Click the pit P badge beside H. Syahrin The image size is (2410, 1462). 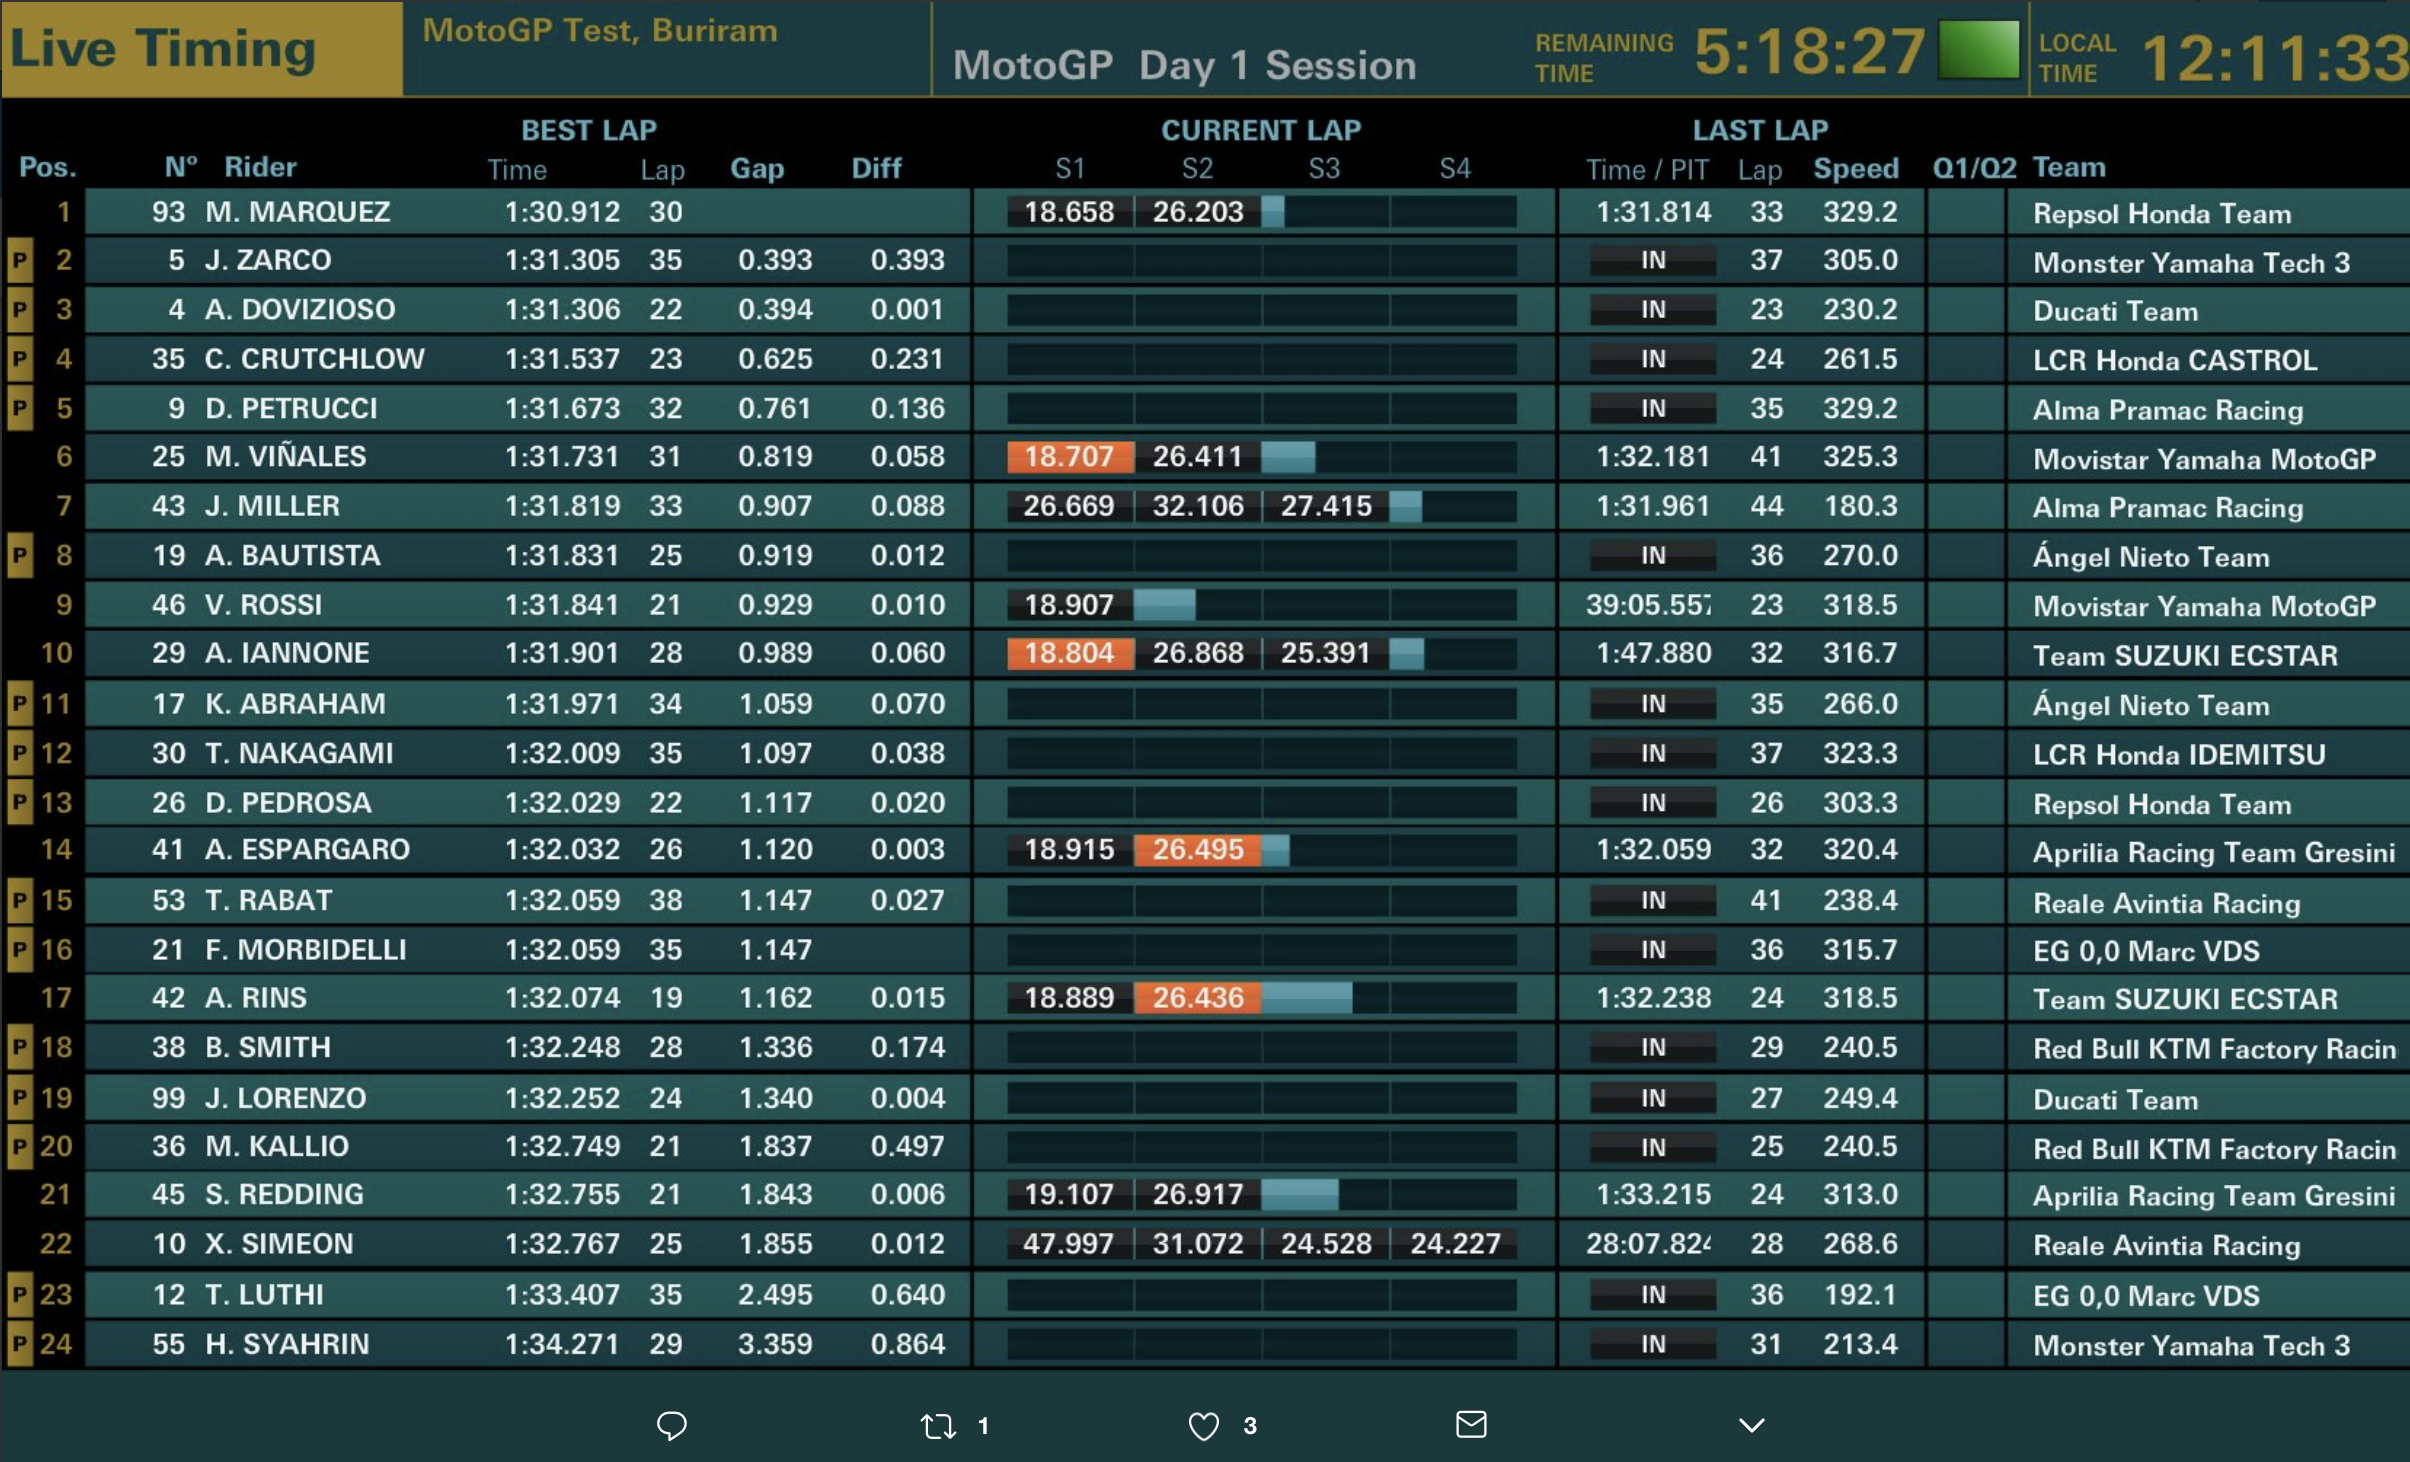[19, 1344]
